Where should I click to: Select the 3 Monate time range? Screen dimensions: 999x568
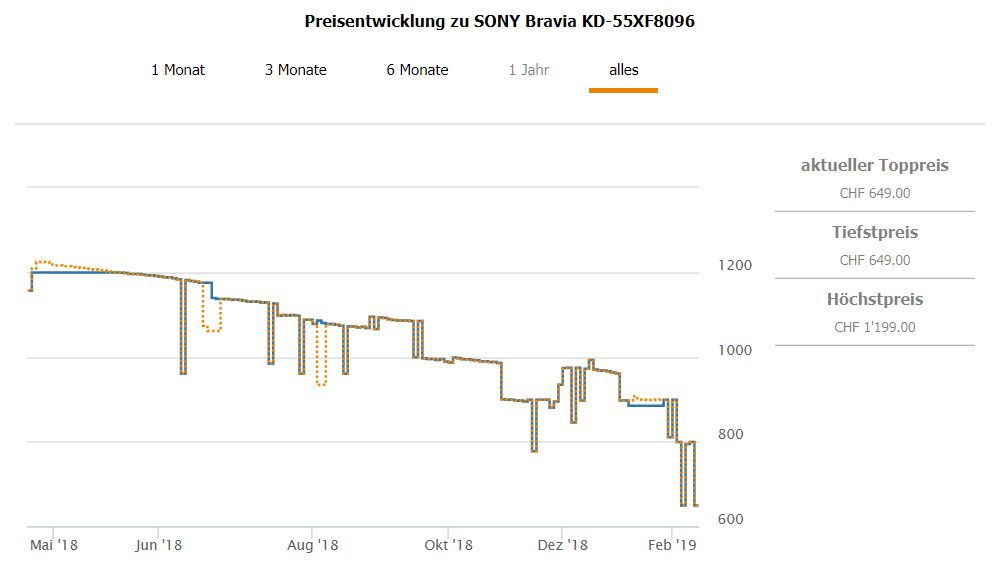[x=296, y=70]
